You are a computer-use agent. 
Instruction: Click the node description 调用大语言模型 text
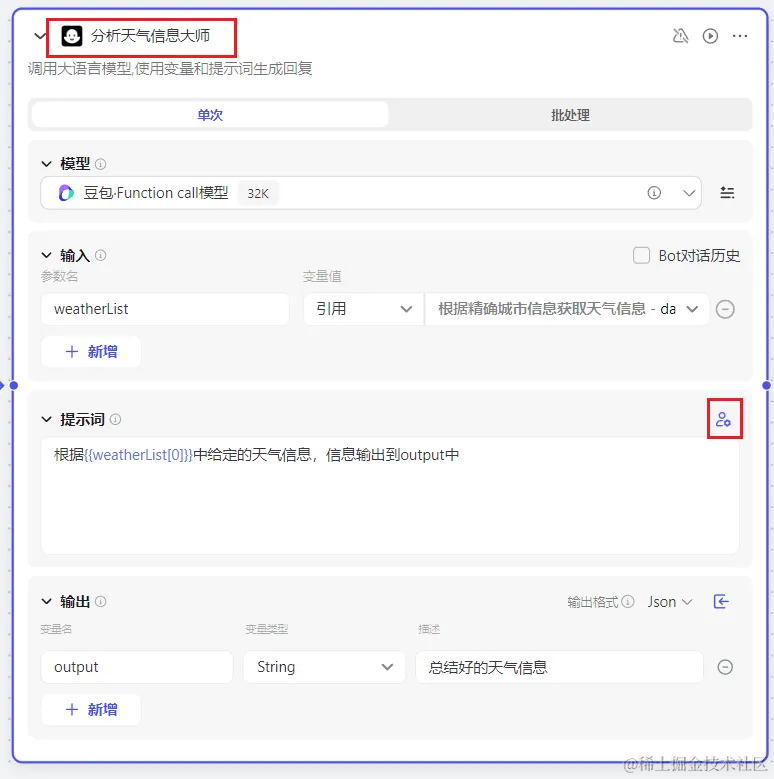169,69
